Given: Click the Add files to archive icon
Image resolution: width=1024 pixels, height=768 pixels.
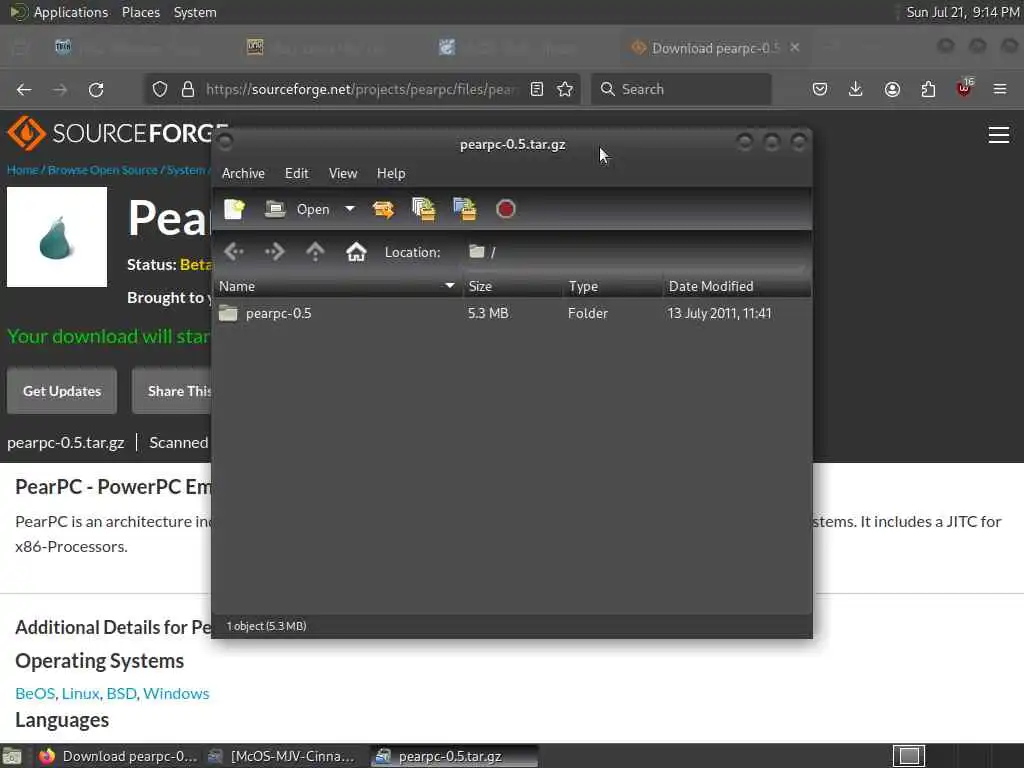Looking at the screenshot, I should pyautogui.click(x=424, y=209).
